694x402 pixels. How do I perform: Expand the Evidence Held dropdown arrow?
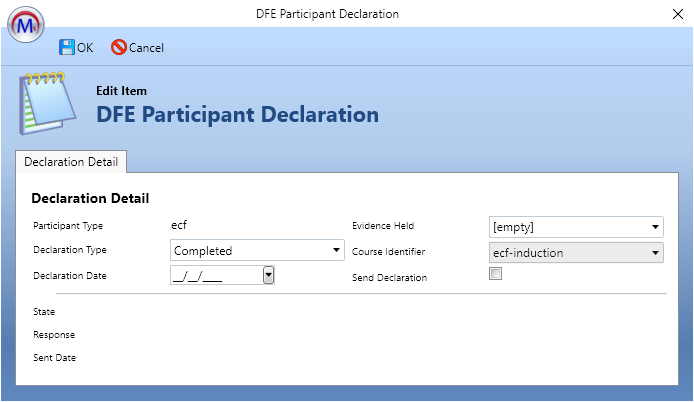pyautogui.click(x=655, y=227)
